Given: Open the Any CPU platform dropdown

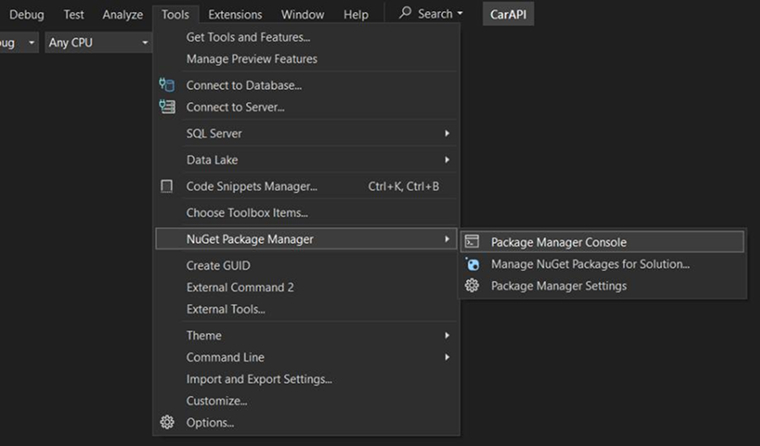Looking at the screenshot, I should (98, 43).
